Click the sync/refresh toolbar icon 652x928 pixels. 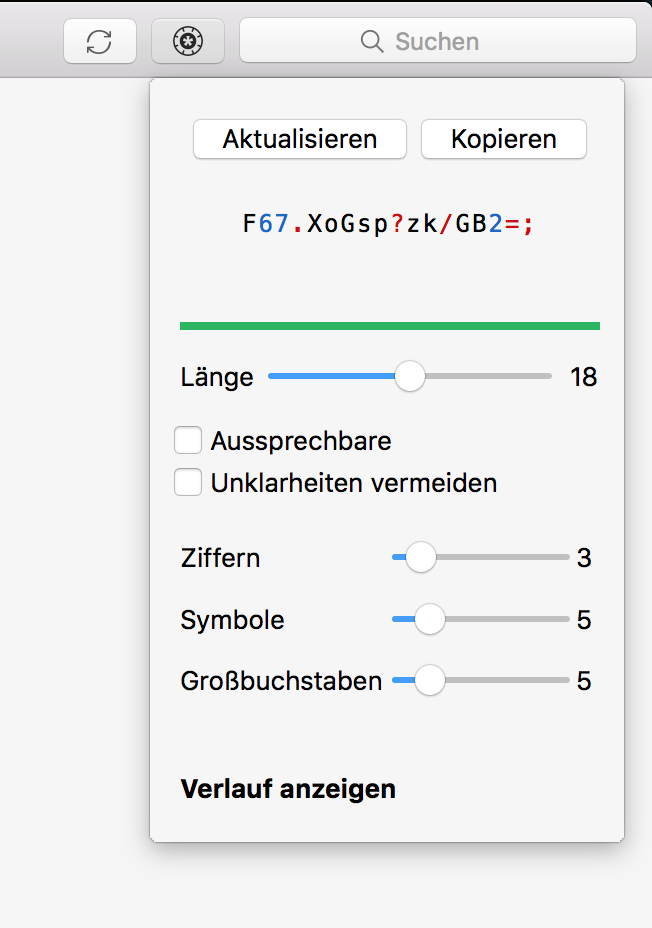99,42
